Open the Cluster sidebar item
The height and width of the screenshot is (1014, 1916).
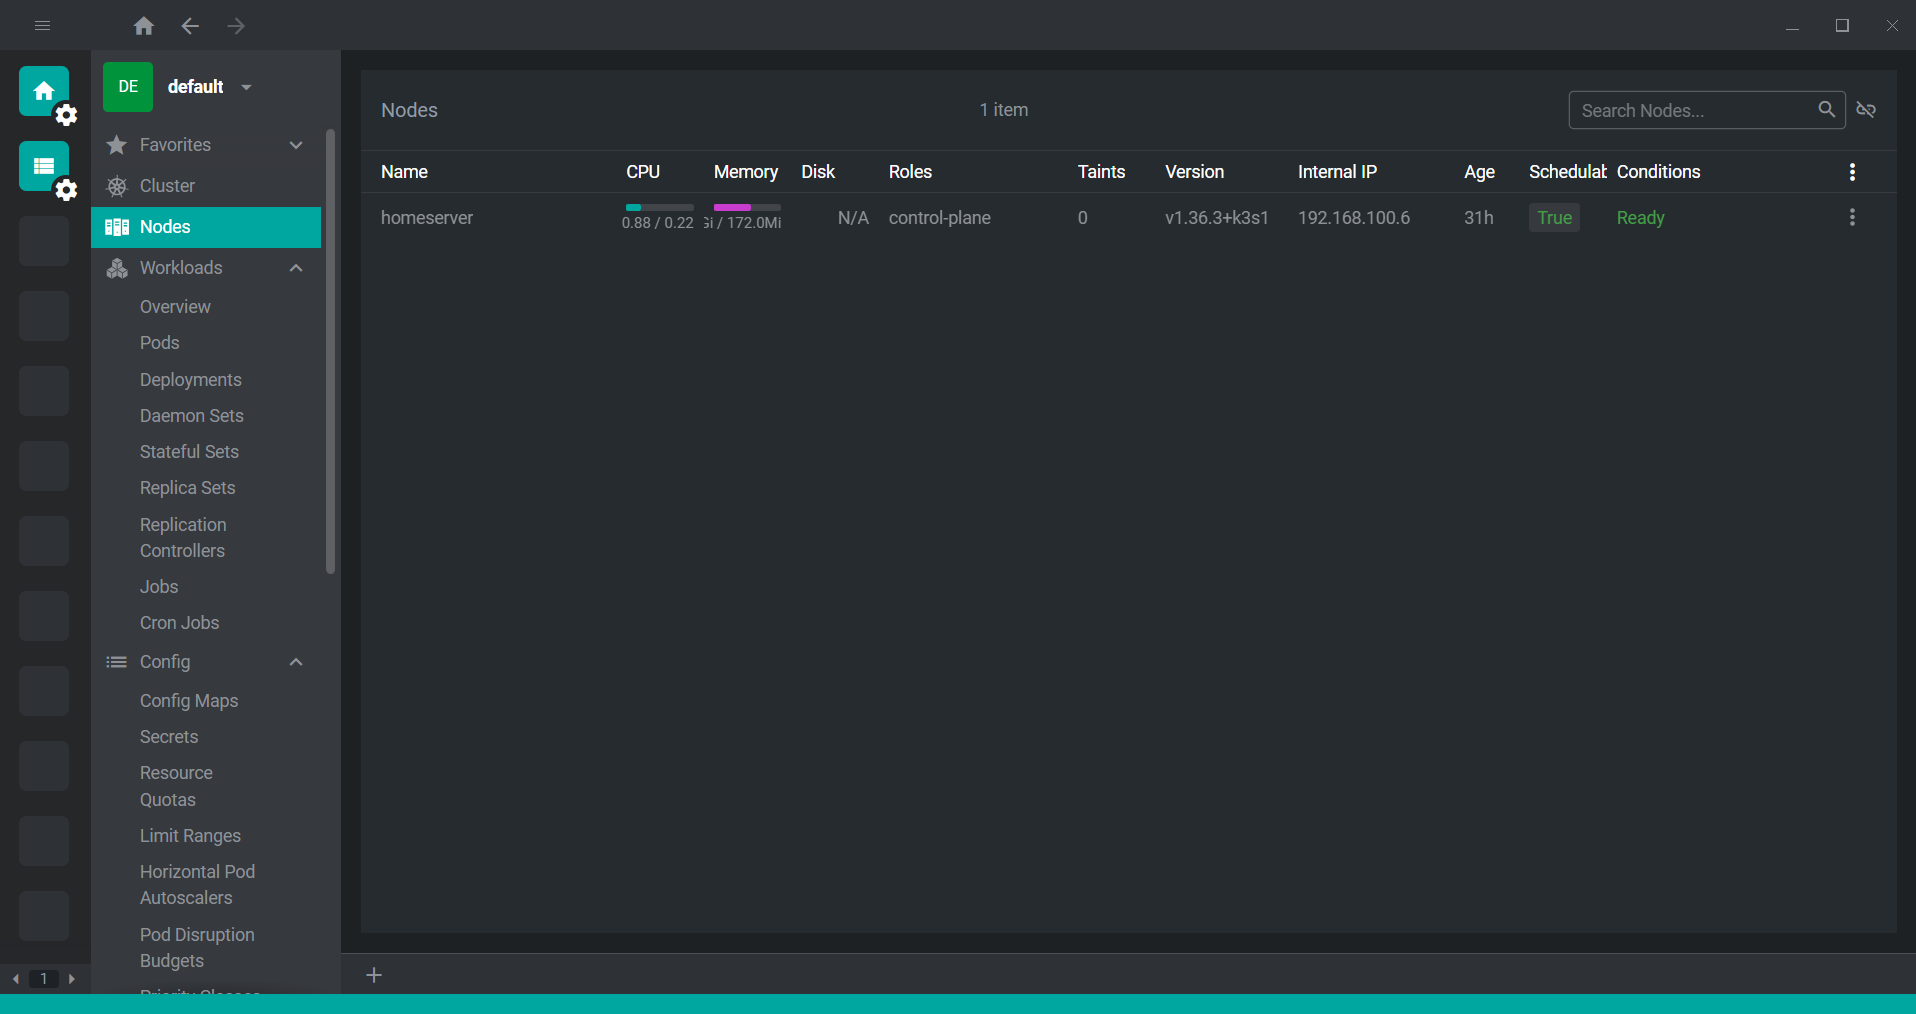206,186
